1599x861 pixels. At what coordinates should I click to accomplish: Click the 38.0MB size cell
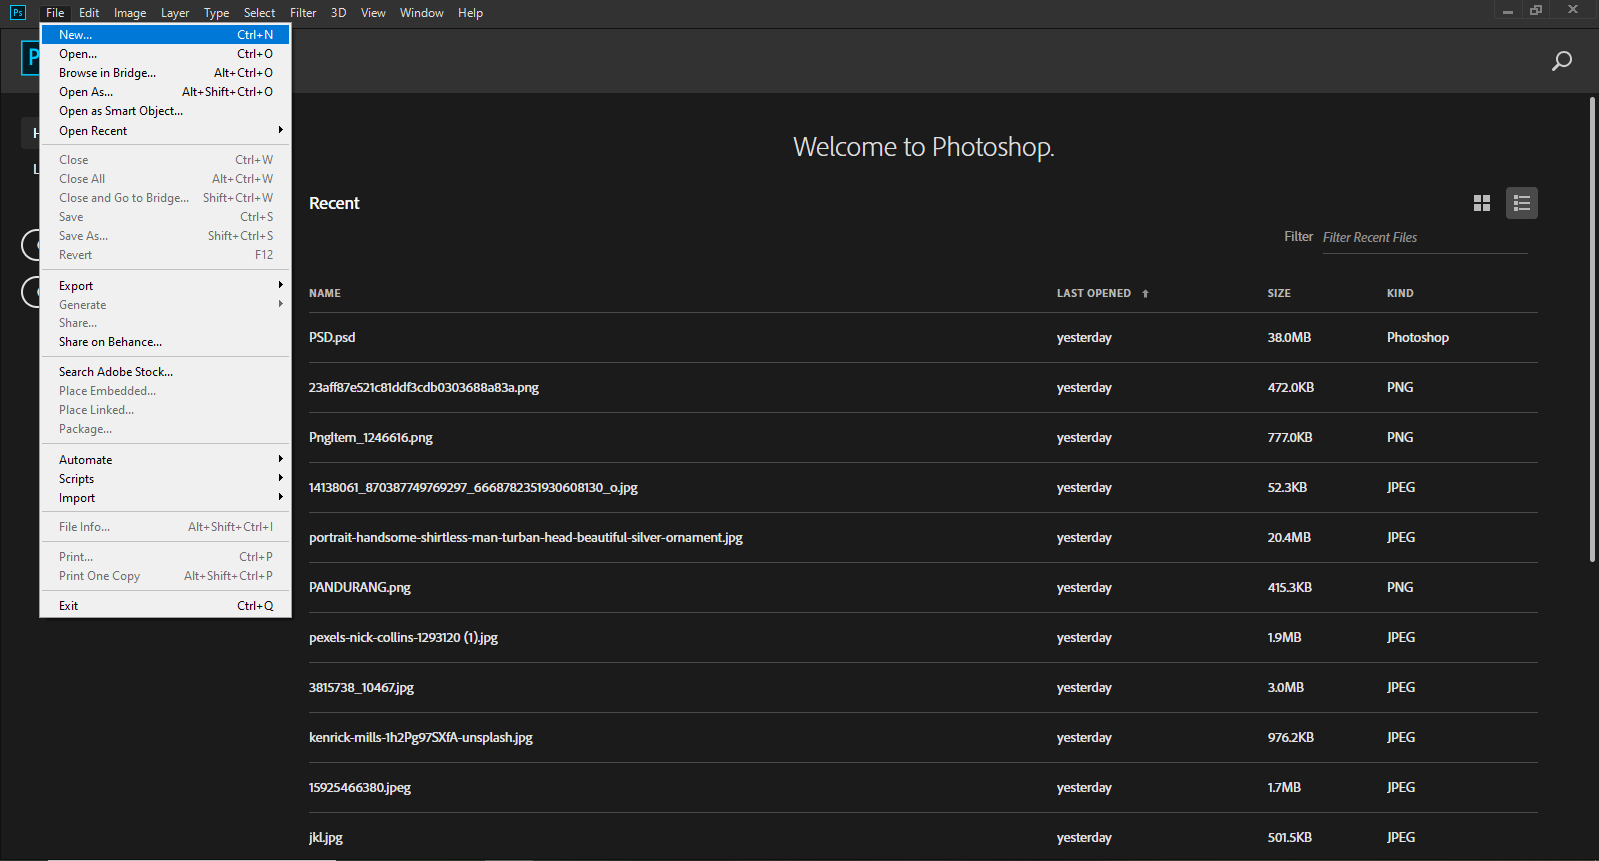click(x=1289, y=338)
